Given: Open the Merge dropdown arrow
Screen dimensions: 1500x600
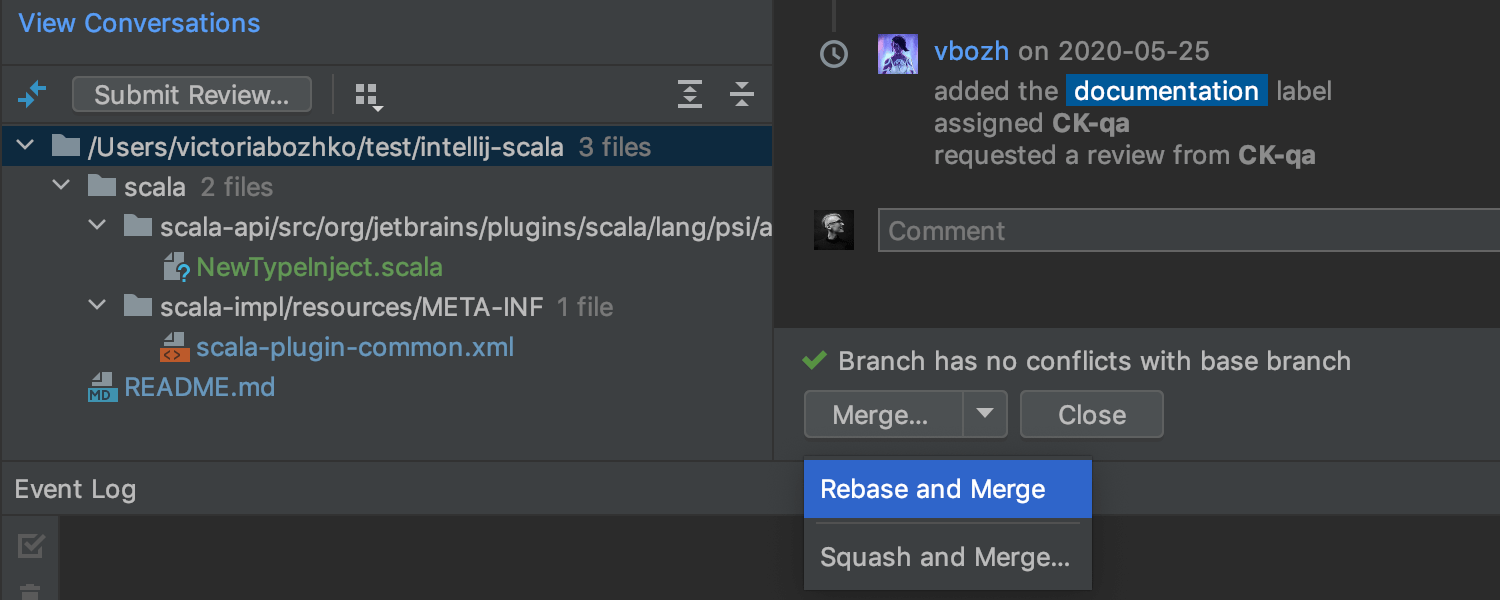Looking at the screenshot, I should click(x=985, y=414).
